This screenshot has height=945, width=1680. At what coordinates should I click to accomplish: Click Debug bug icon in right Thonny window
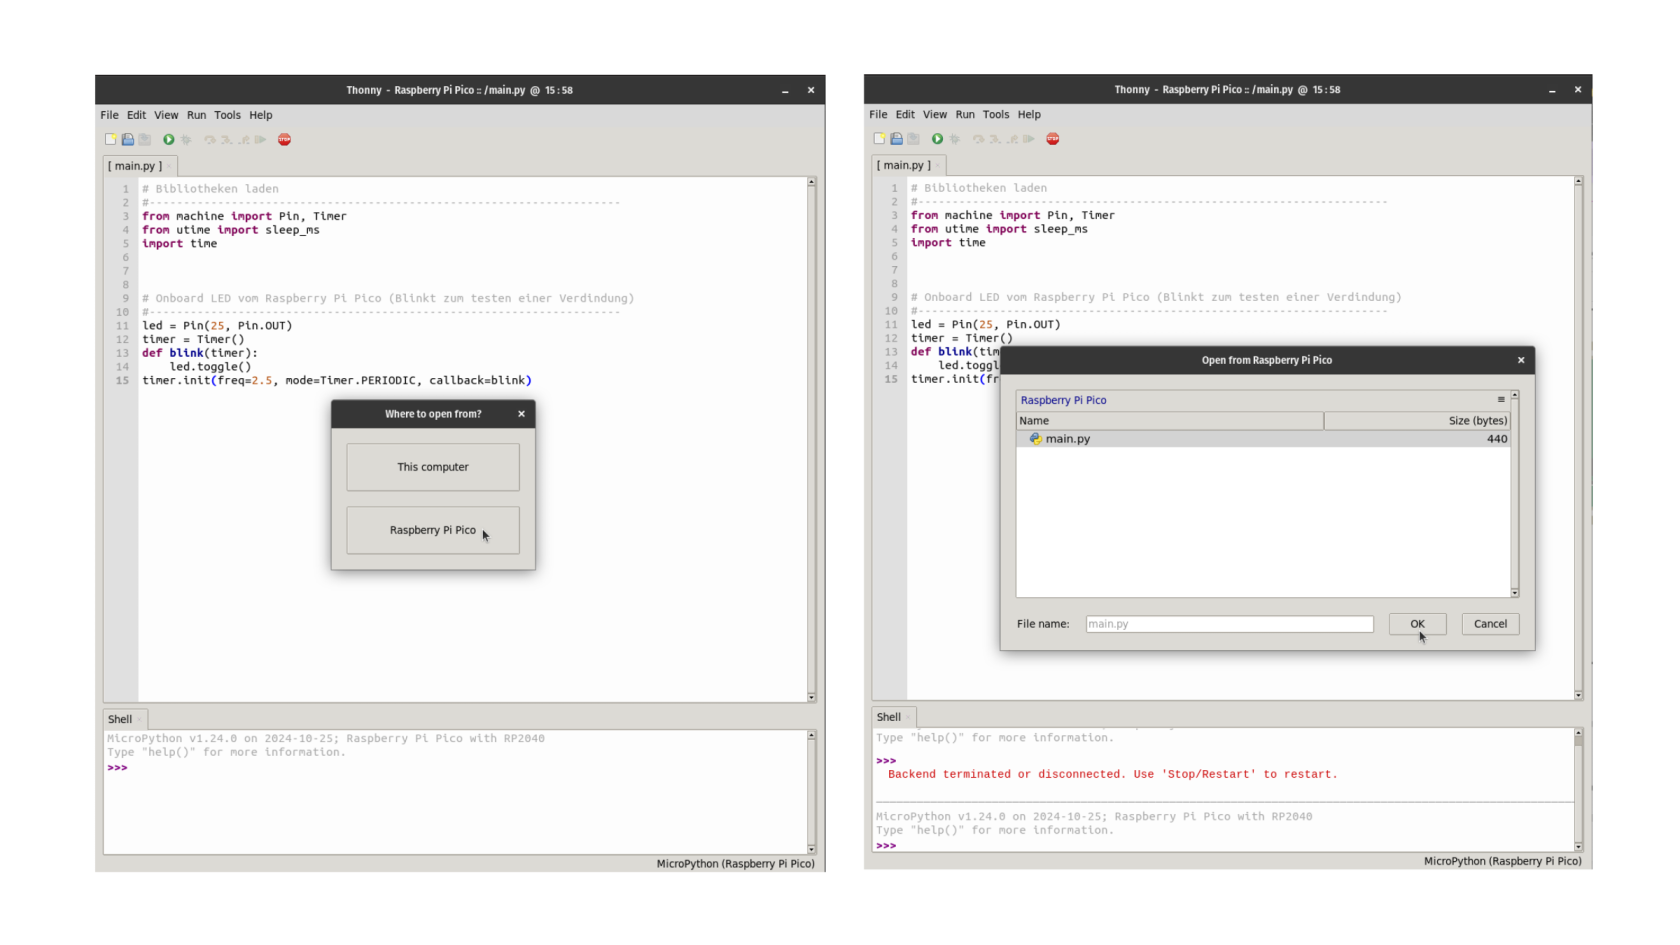click(x=954, y=139)
